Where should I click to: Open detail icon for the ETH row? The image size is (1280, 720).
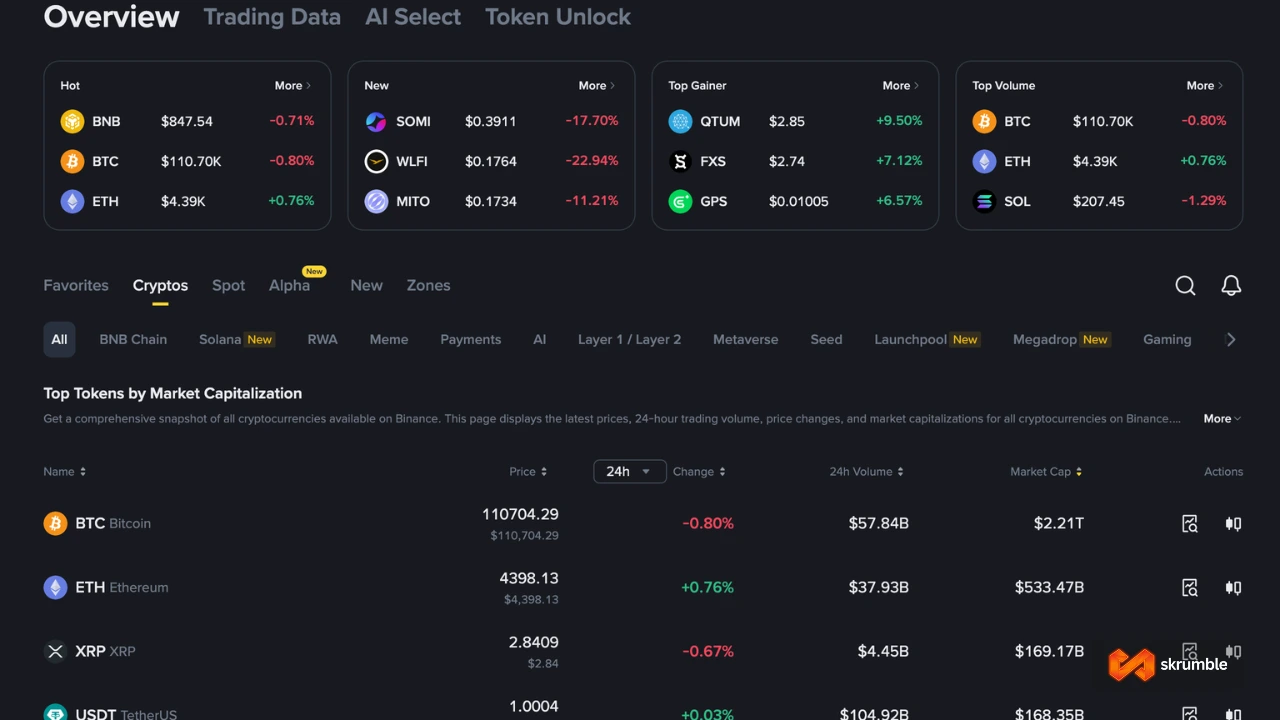pyautogui.click(x=1189, y=587)
